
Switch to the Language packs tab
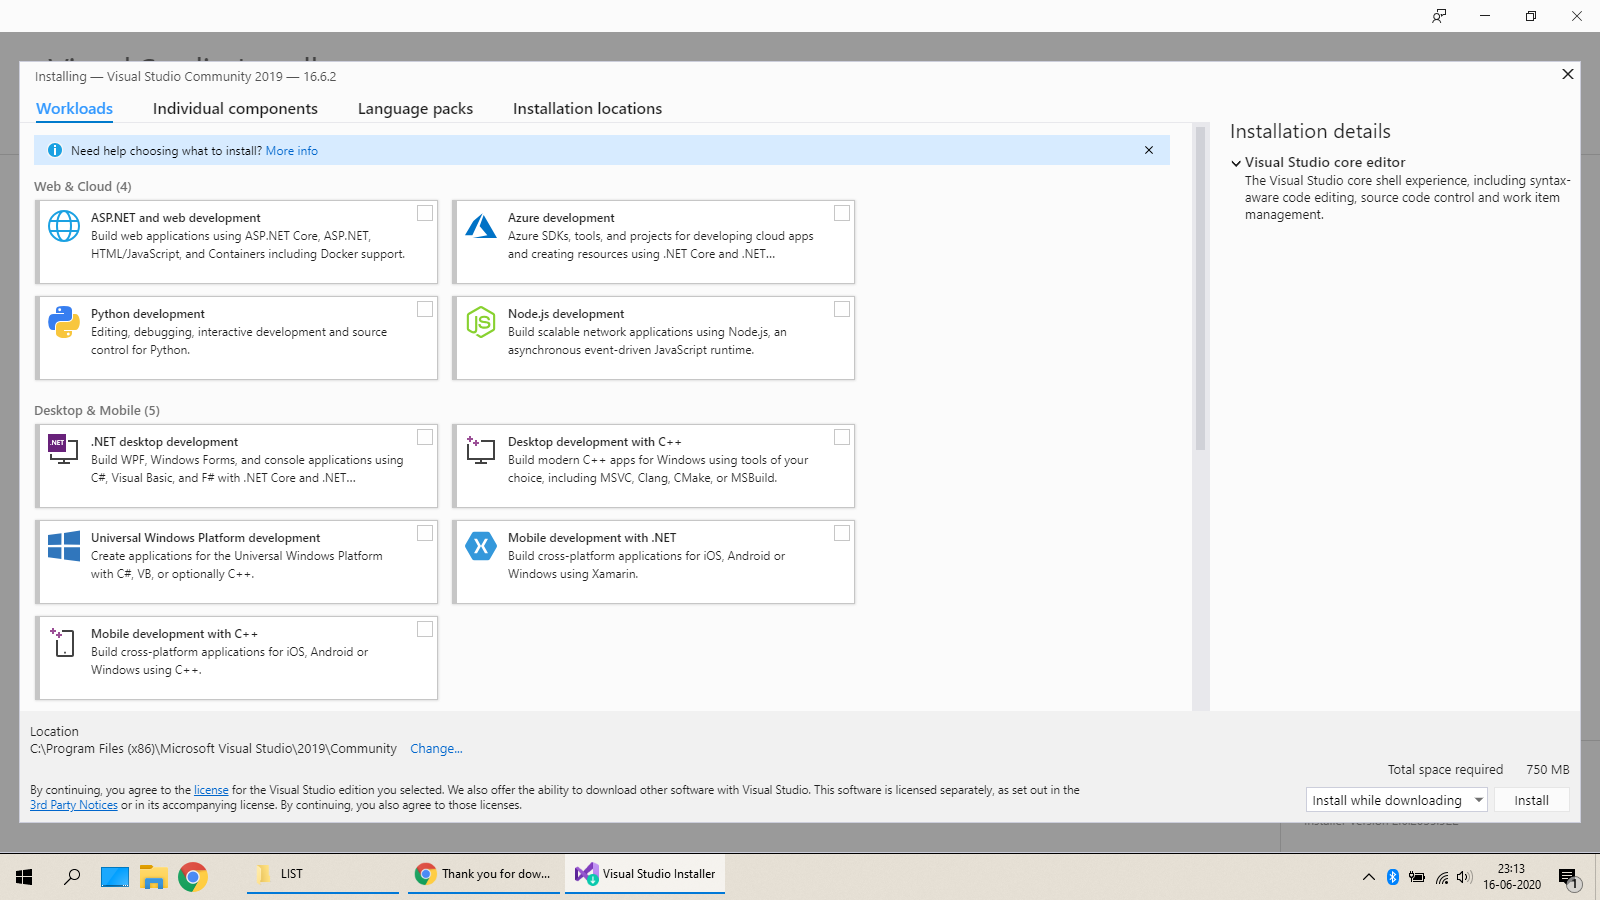pos(415,108)
